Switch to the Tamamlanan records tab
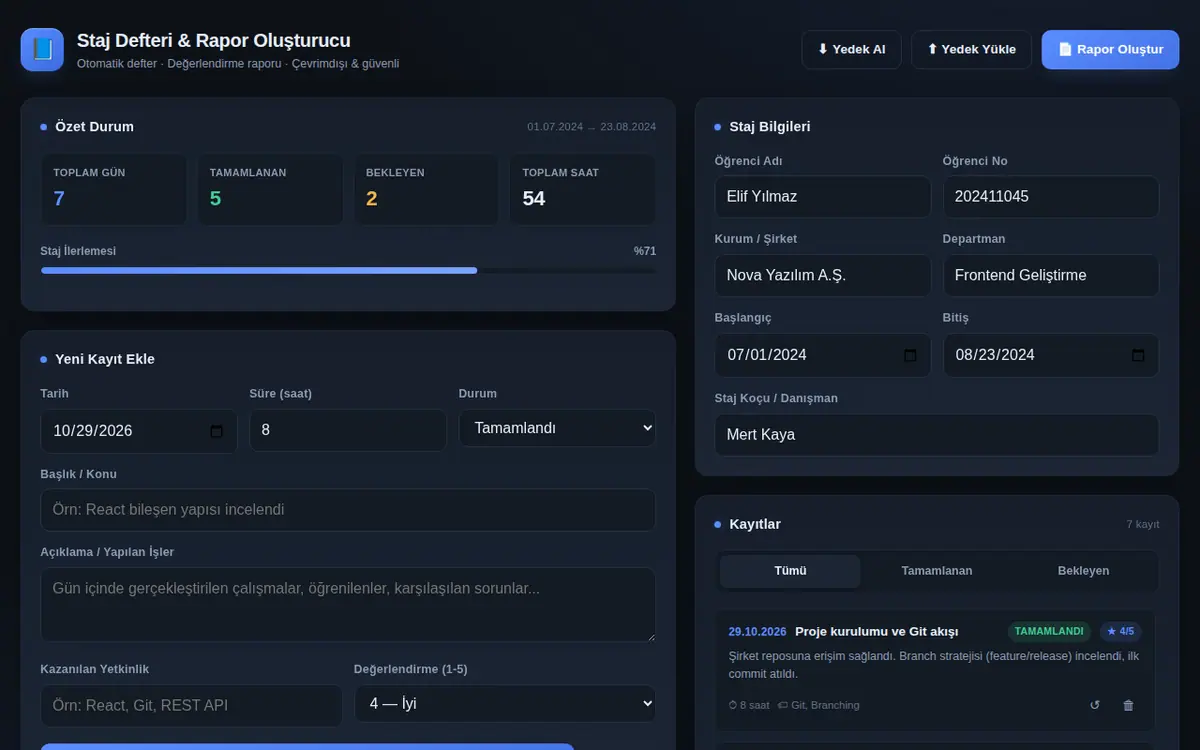 (x=937, y=571)
